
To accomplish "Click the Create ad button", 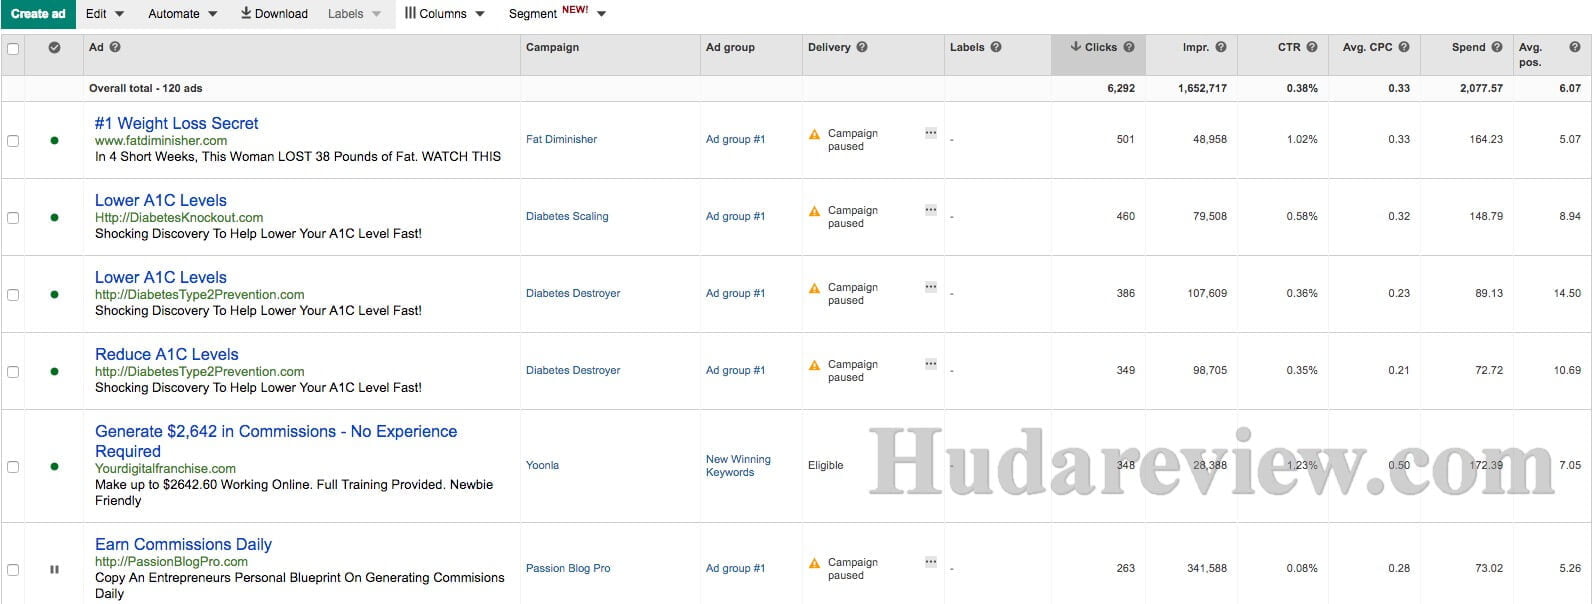I will click(x=38, y=13).
